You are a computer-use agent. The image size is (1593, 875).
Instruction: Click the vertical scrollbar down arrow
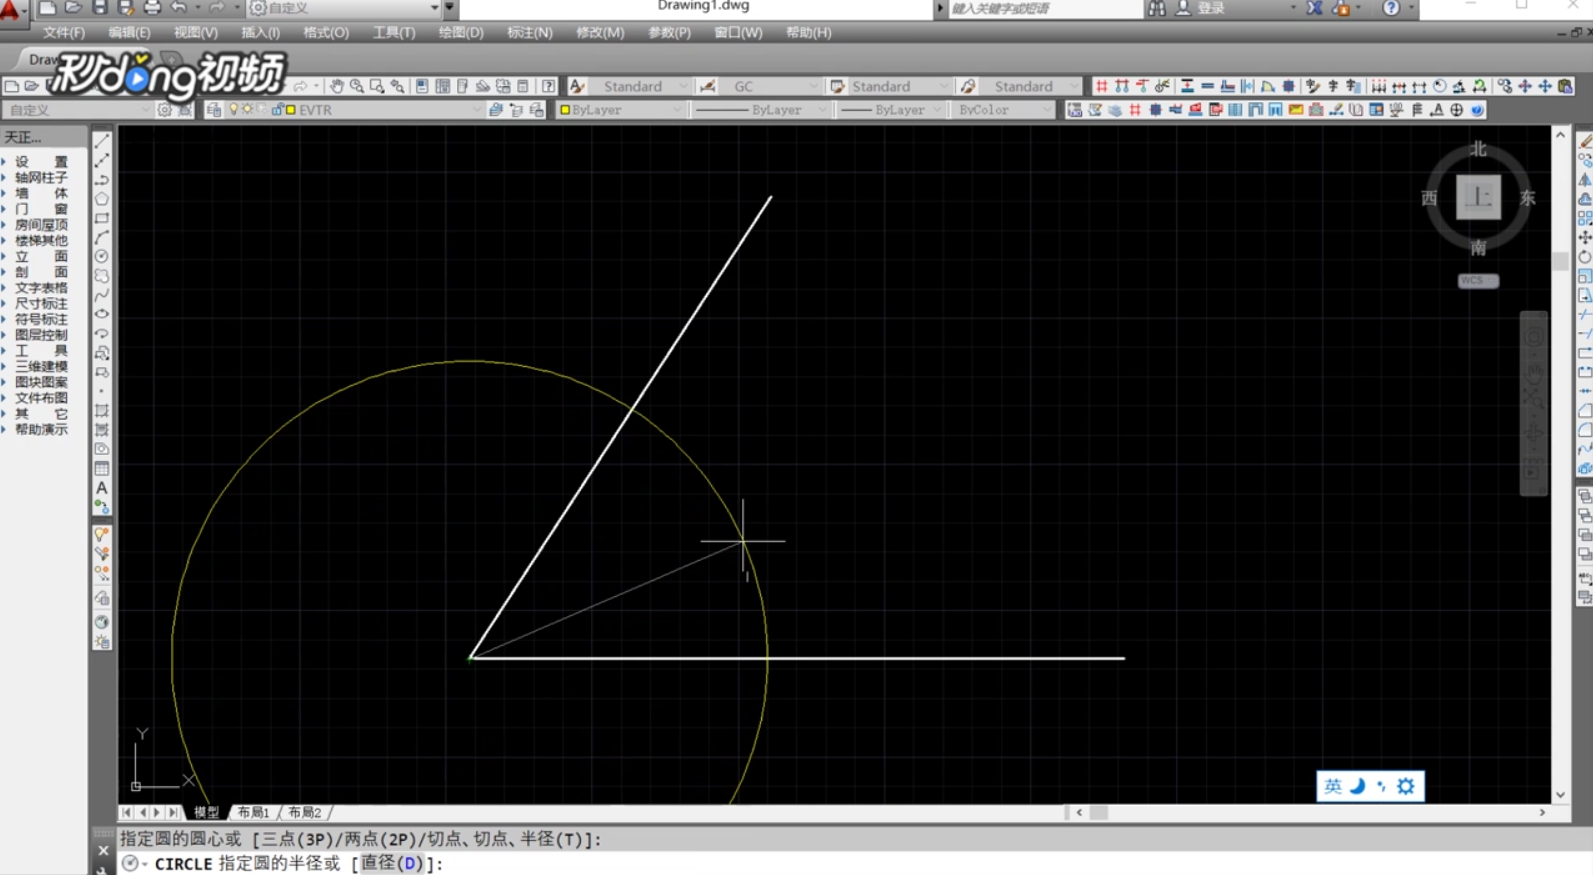coord(1560,795)
